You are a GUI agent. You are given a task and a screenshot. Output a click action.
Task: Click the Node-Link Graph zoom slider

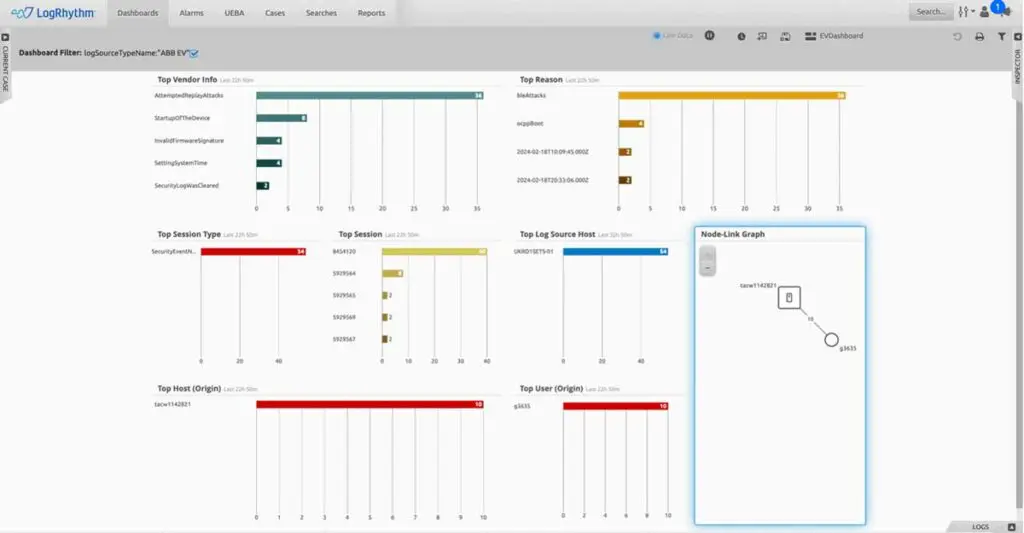point(707,262)
